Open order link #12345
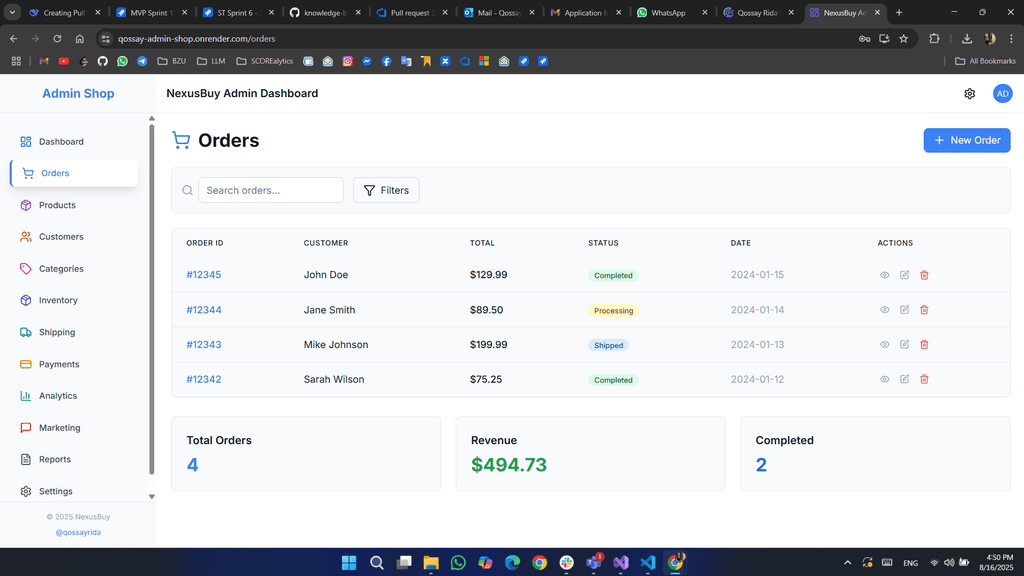The height and width of the screenshot is (576, 1024). [x=204, y=275]
